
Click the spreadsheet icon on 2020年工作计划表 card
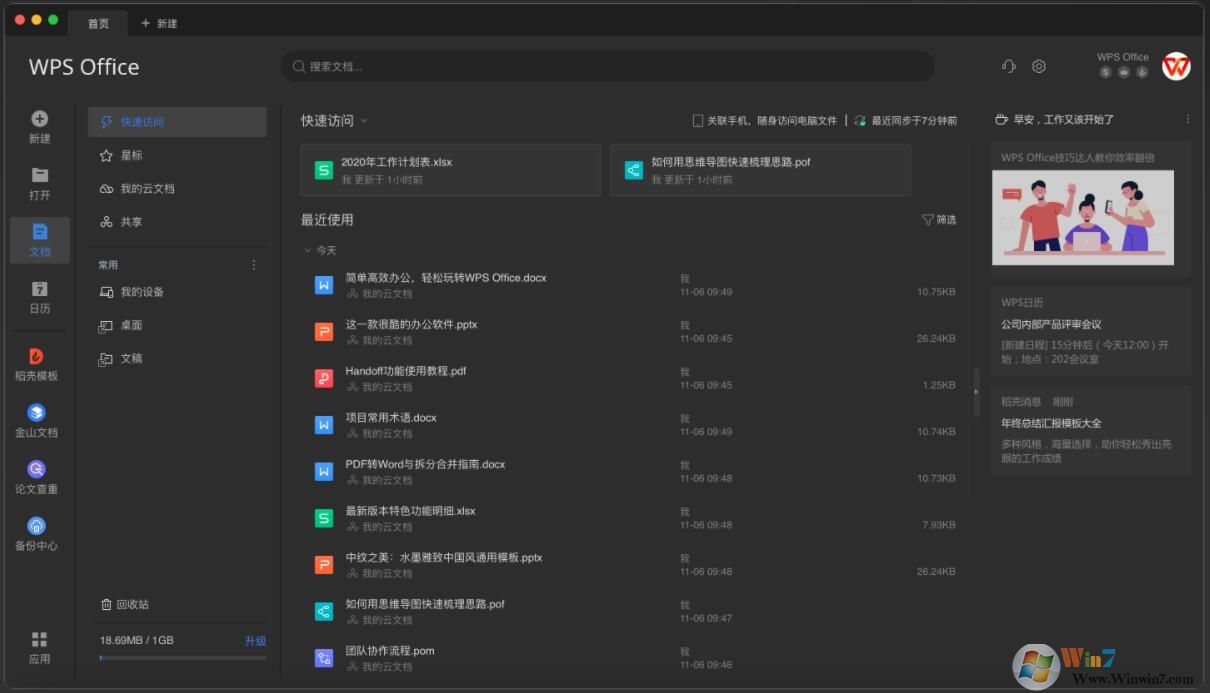click(324, 170)
